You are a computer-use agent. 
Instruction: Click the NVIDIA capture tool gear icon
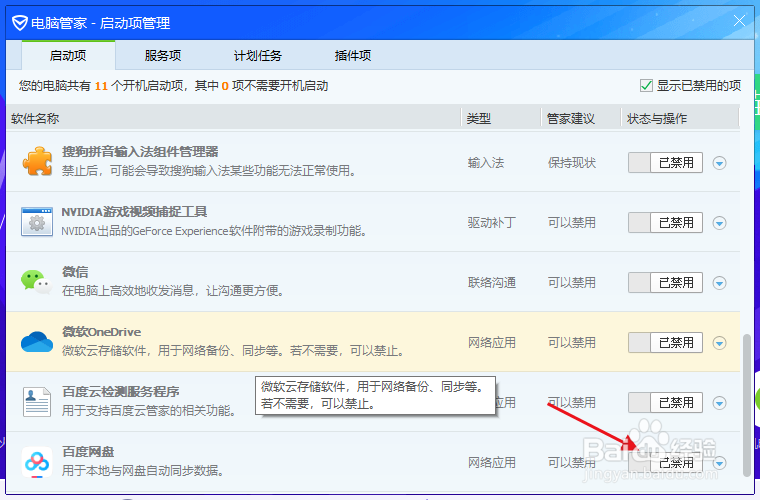click(37, 222)
